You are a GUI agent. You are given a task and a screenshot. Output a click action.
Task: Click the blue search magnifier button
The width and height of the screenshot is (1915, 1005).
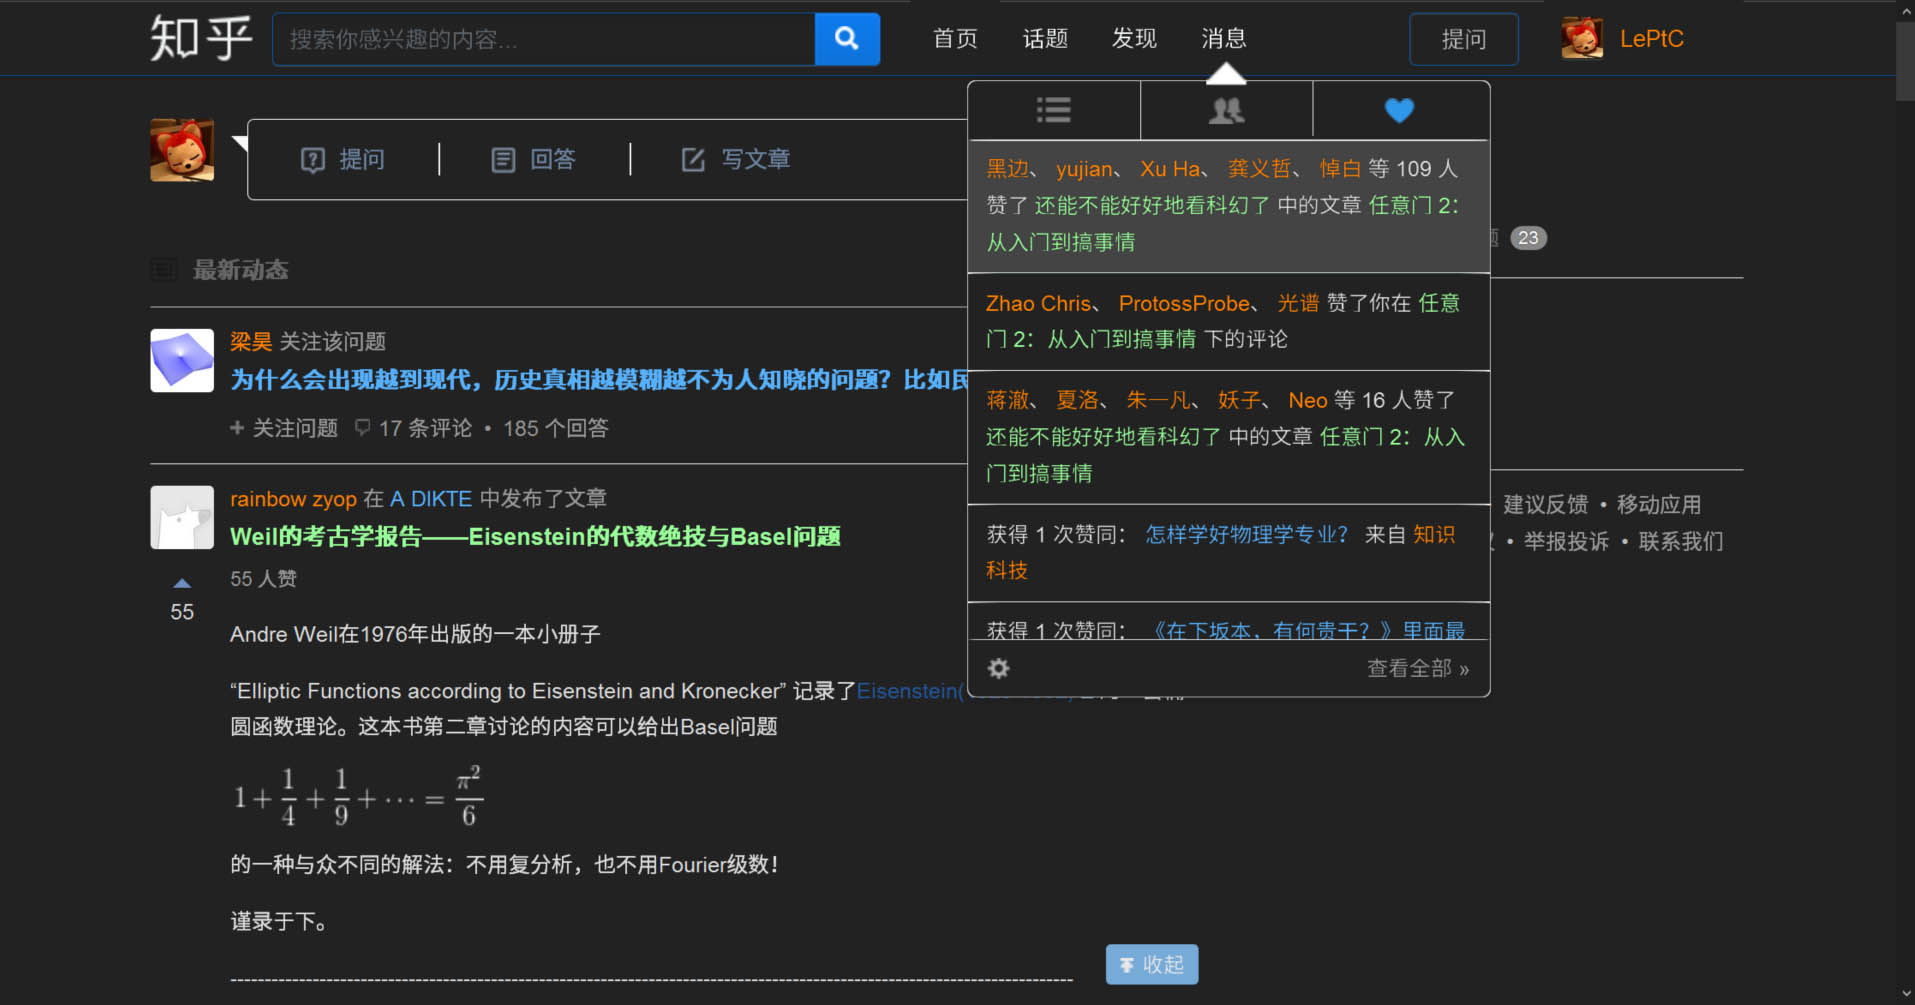click(x=846, y=39)
